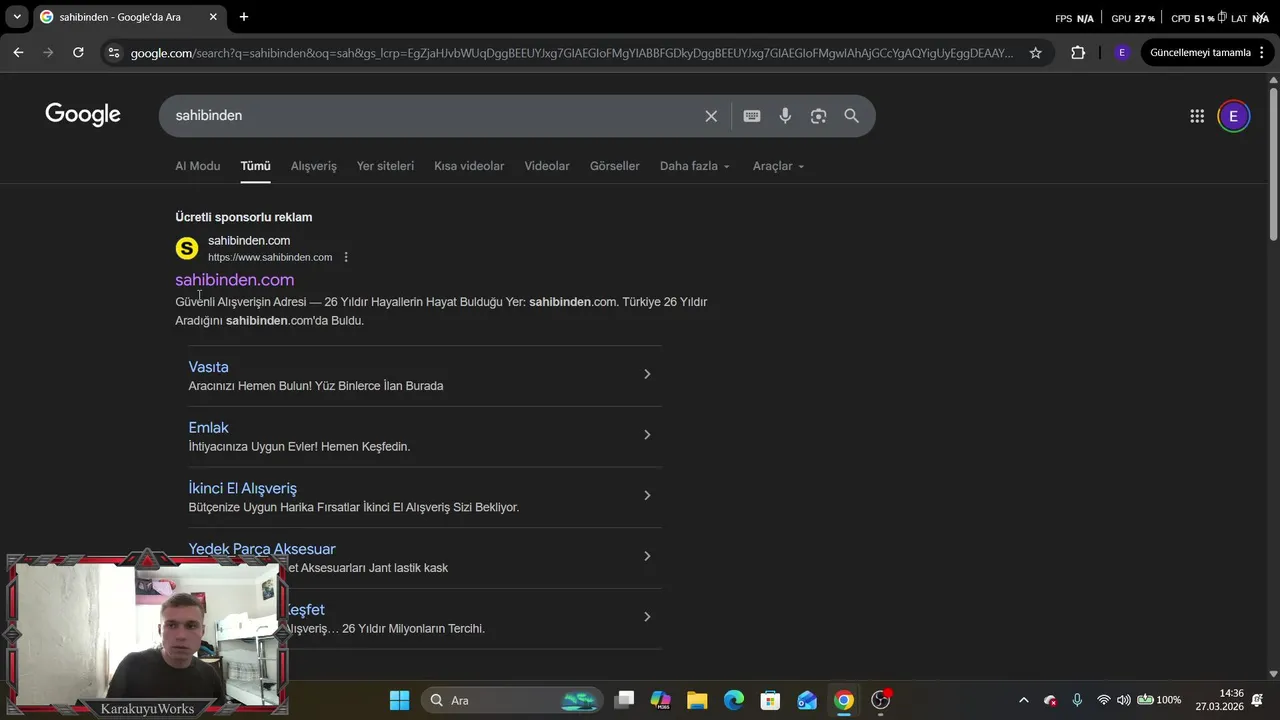Open File Explorer from the taskbar
1280x720 pixels.
click(x=697, y=700)
